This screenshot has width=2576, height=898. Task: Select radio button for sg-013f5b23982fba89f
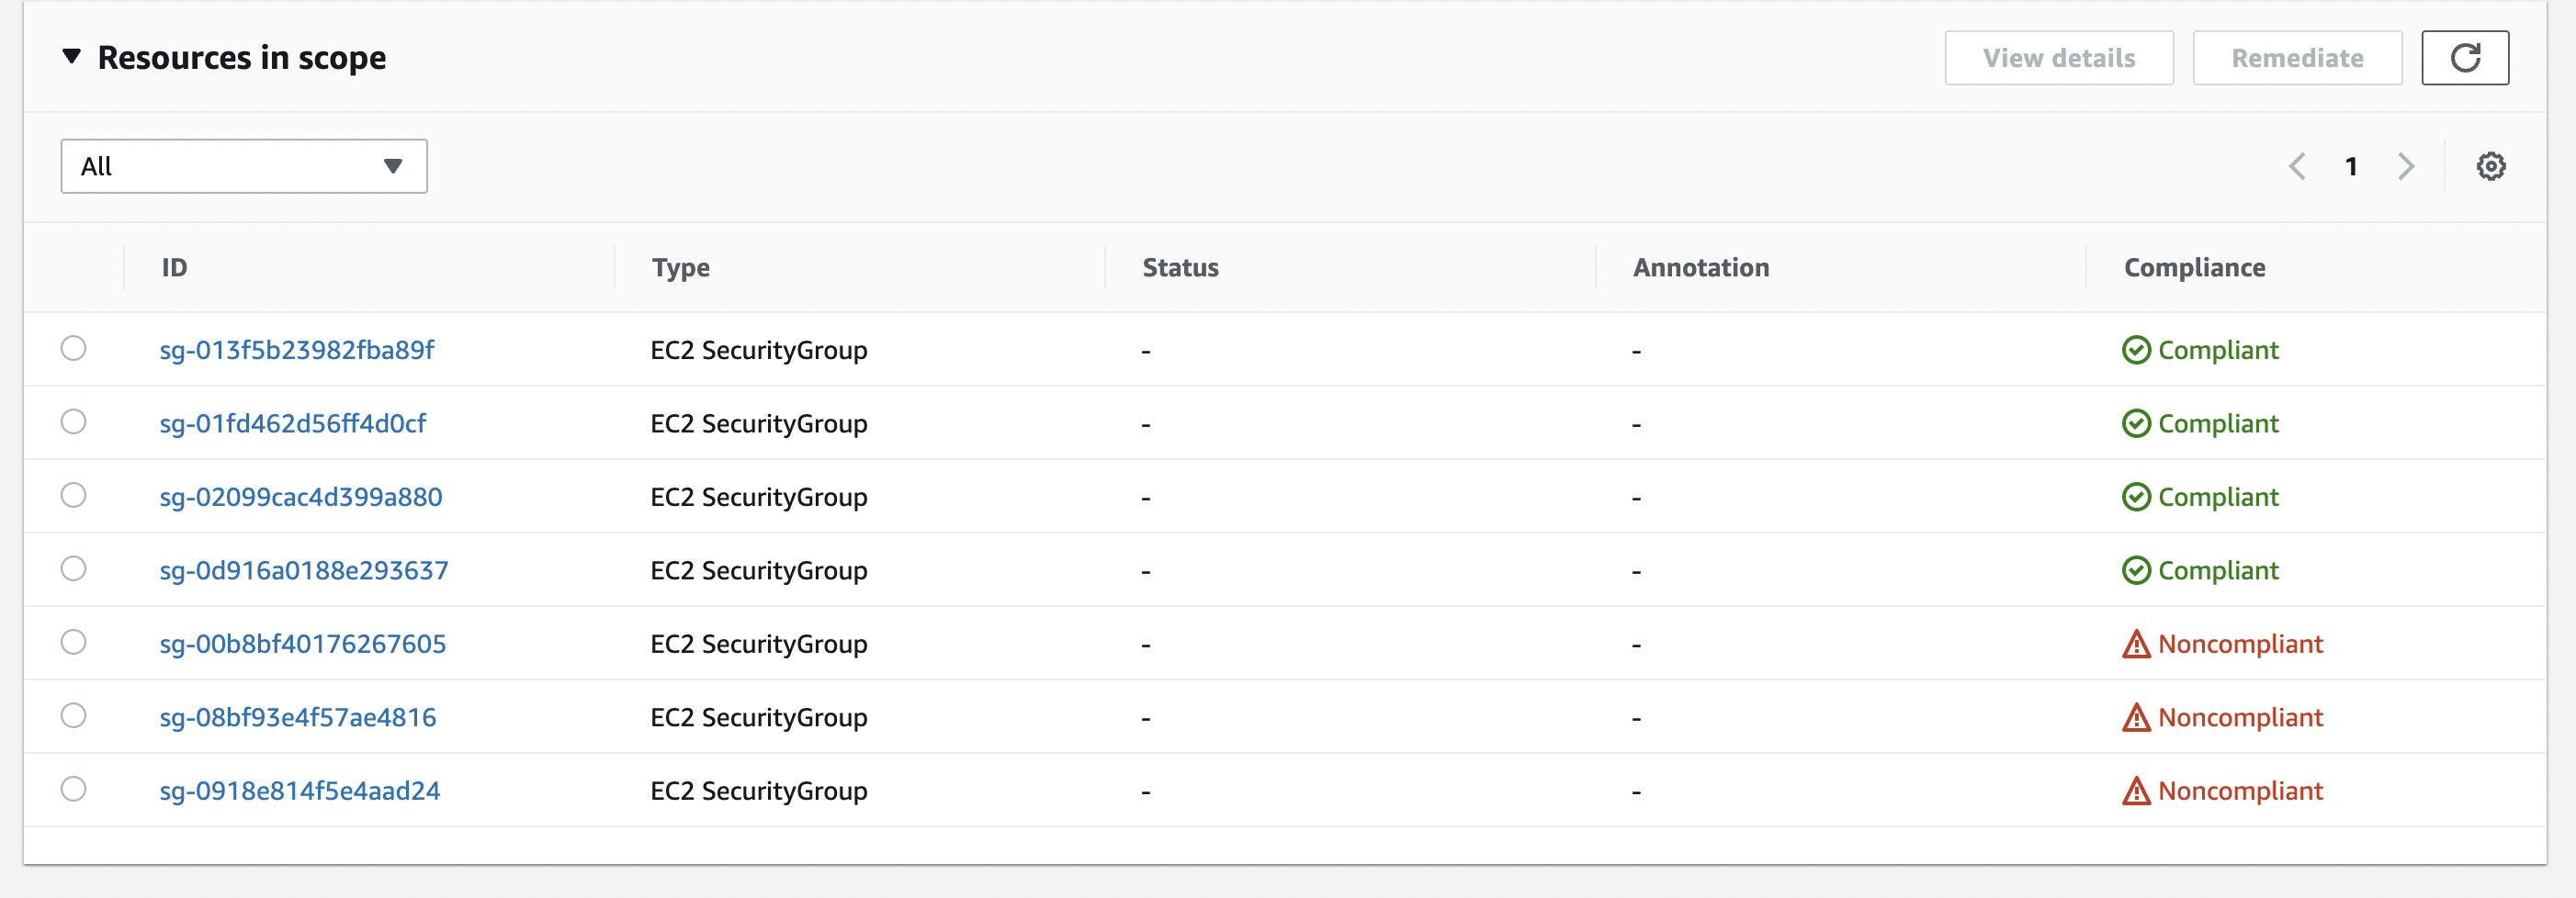point(73,348)
